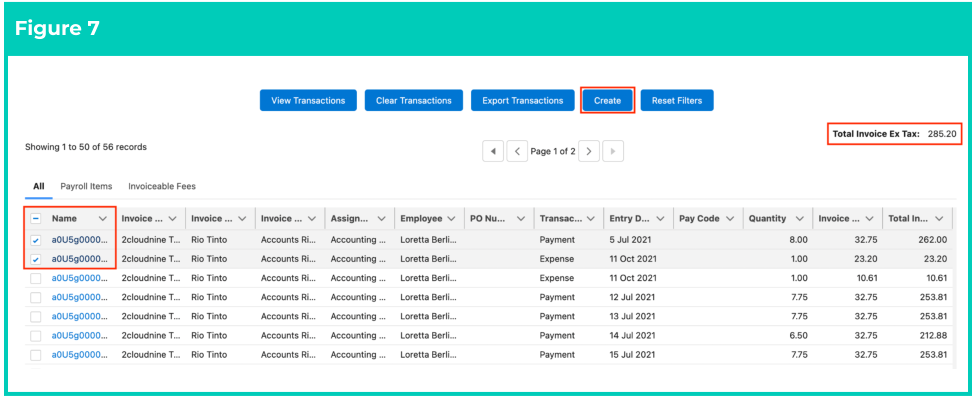This screenshot has height=398, width=976.
Task: Open the Entry D... column dropdown arrow
Action: click(660, 219)
